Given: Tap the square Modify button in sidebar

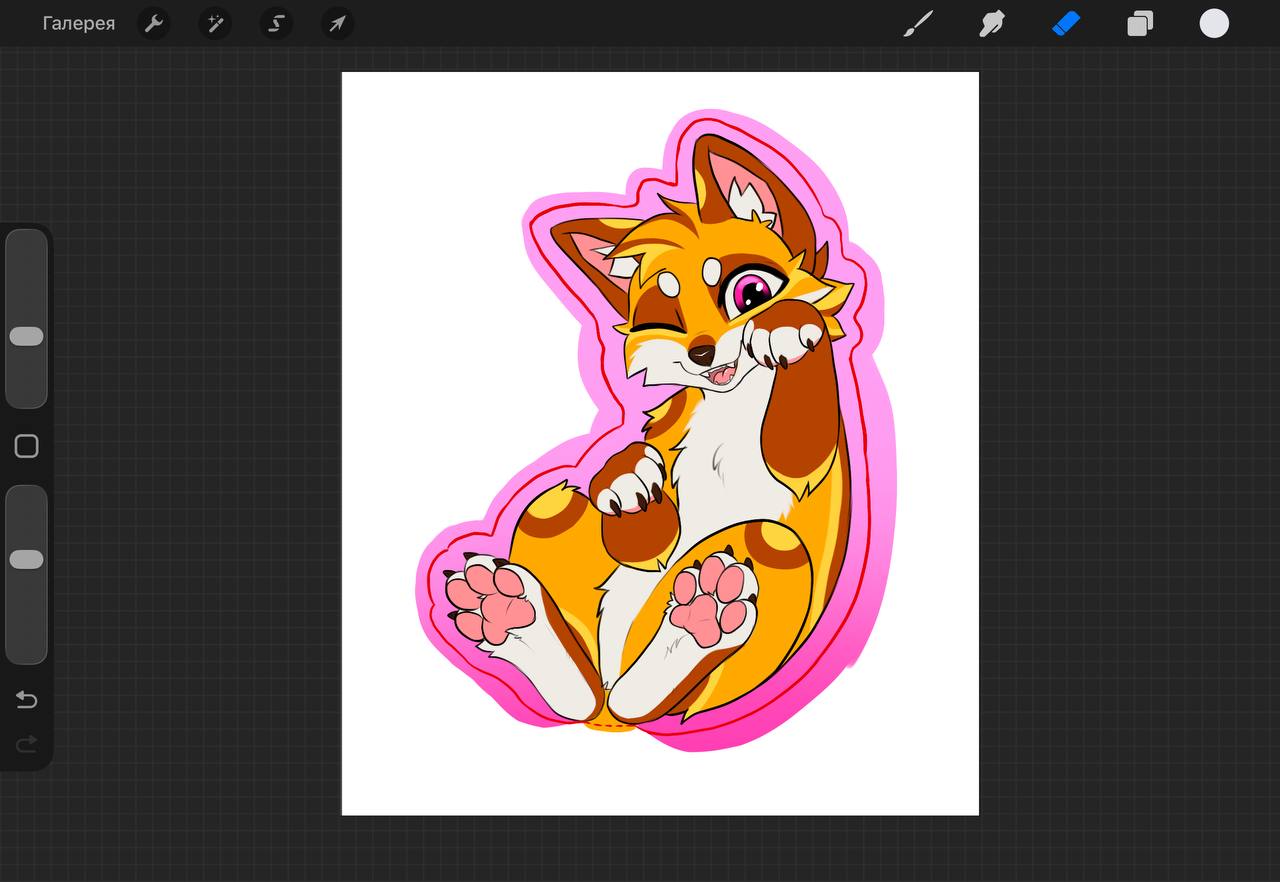Looking at the screenshot, I should (26, 446).
